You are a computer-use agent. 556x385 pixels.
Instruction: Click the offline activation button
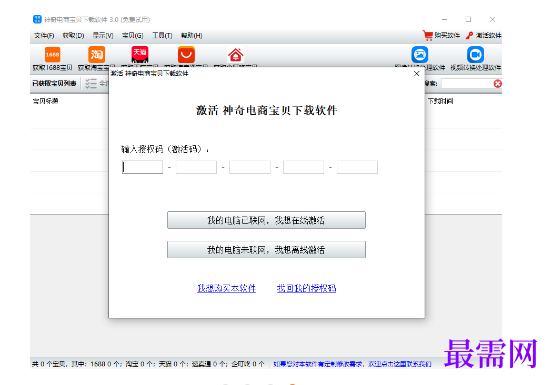(266, 250)
